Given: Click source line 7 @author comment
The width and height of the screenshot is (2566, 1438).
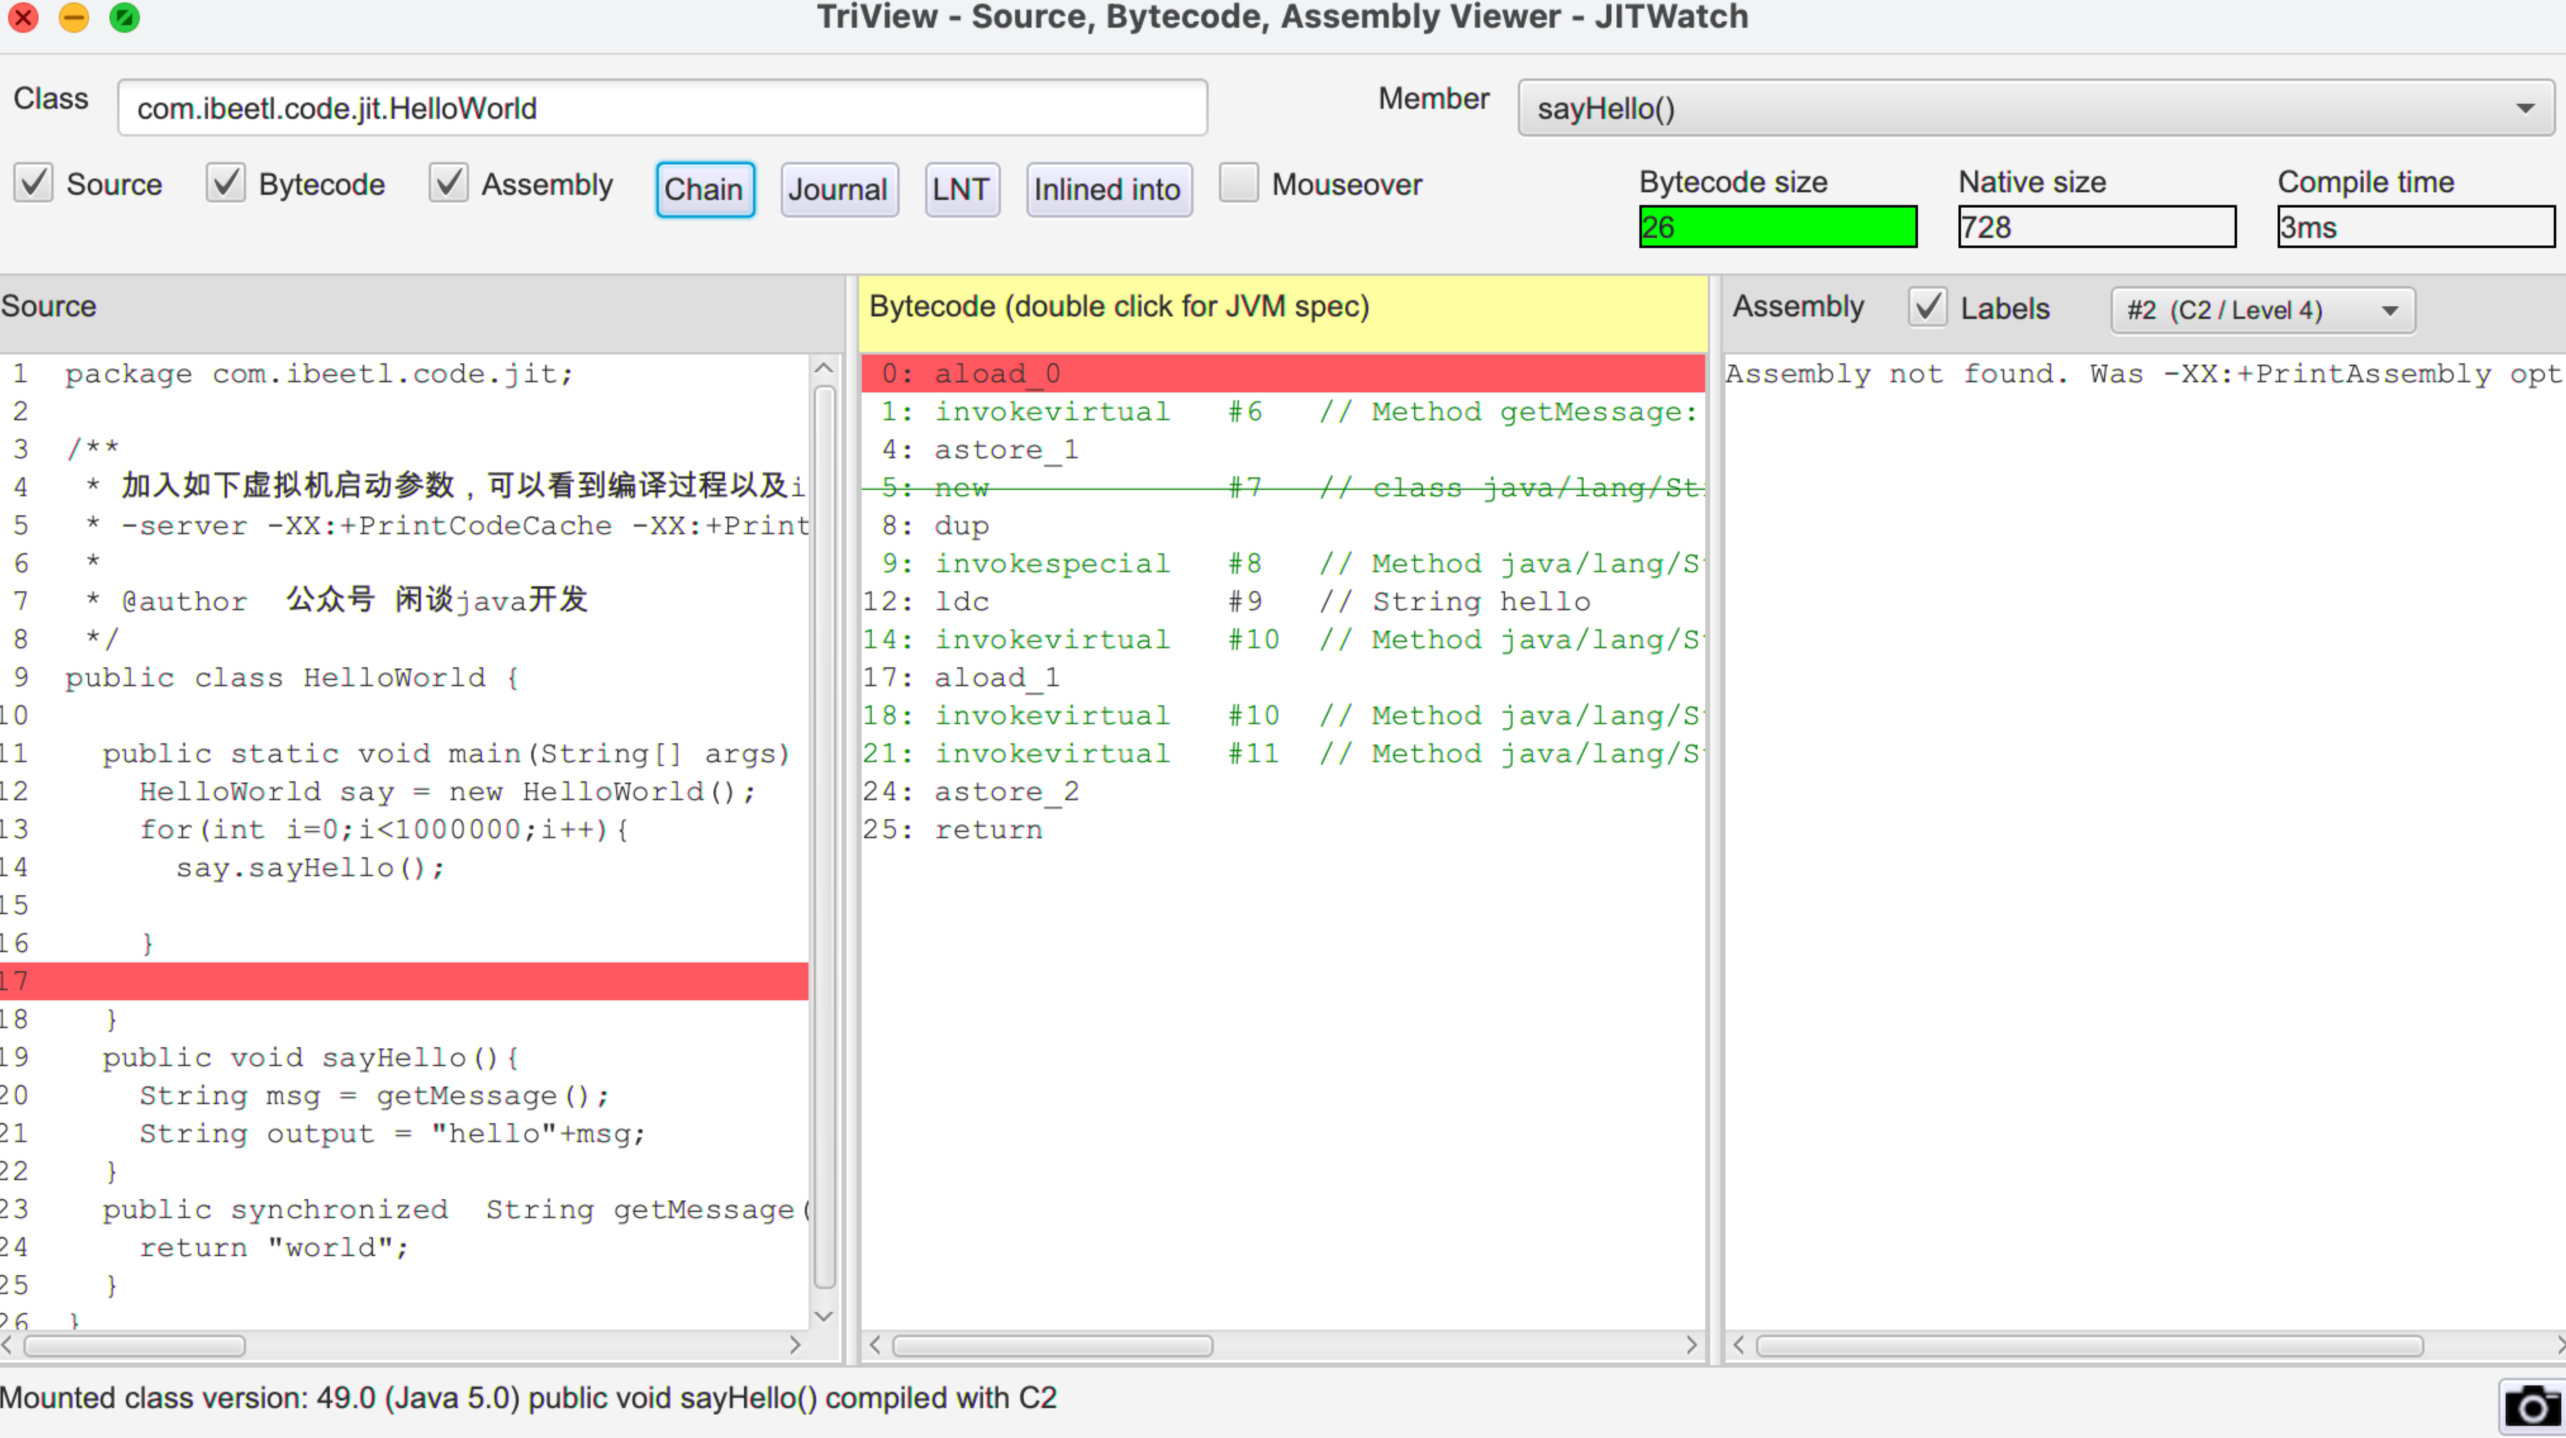Looking at the screenshot, I should click(404, 601).
